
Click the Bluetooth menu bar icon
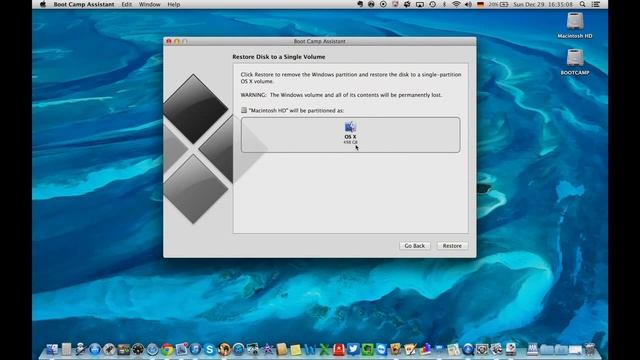tap(444, 4)
